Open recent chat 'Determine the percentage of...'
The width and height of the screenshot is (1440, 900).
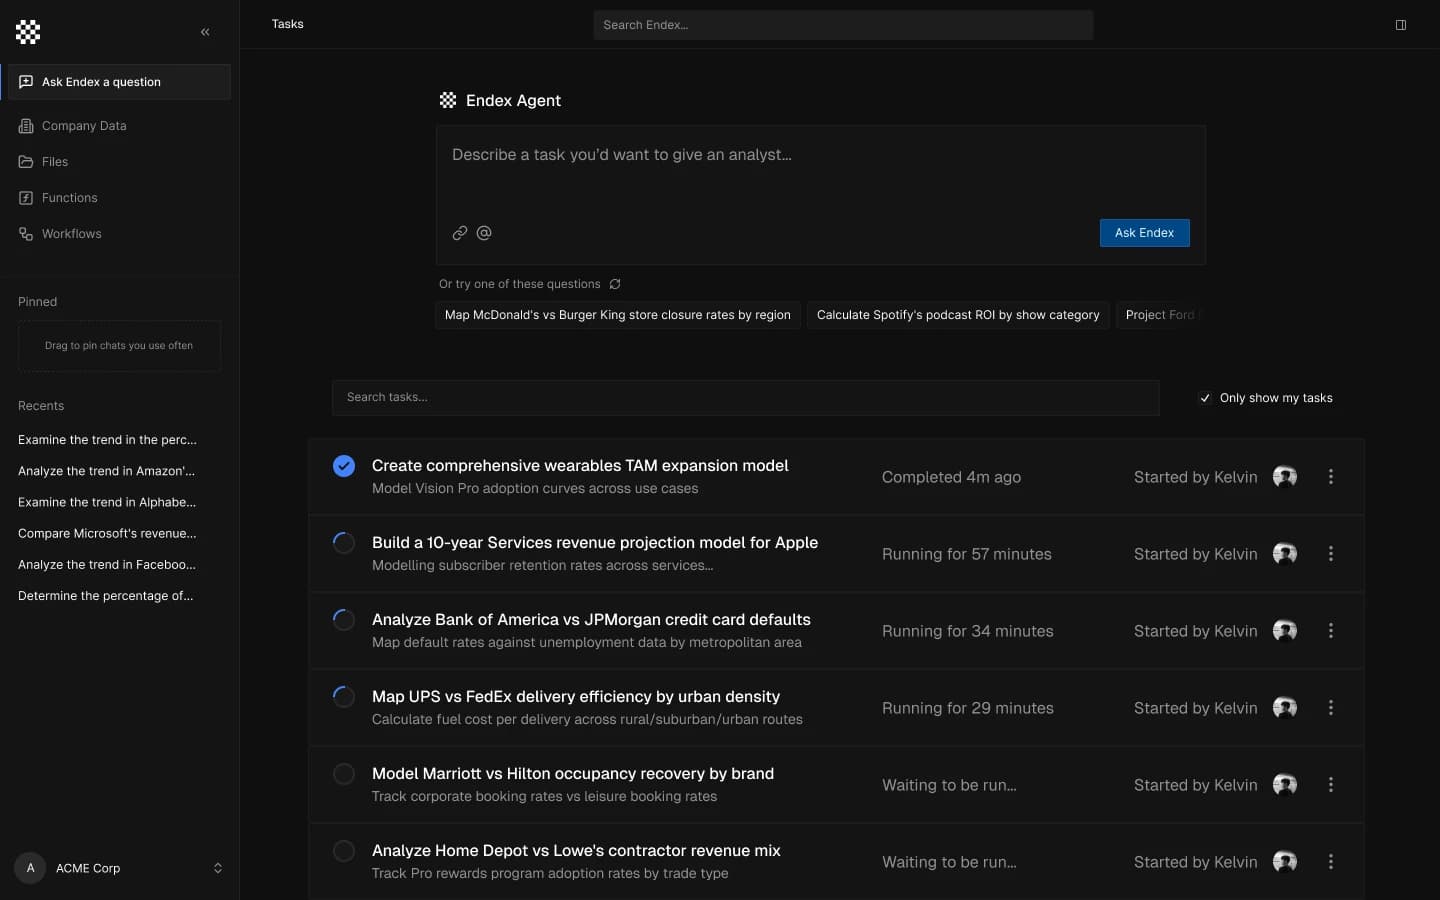coord(106,595)
